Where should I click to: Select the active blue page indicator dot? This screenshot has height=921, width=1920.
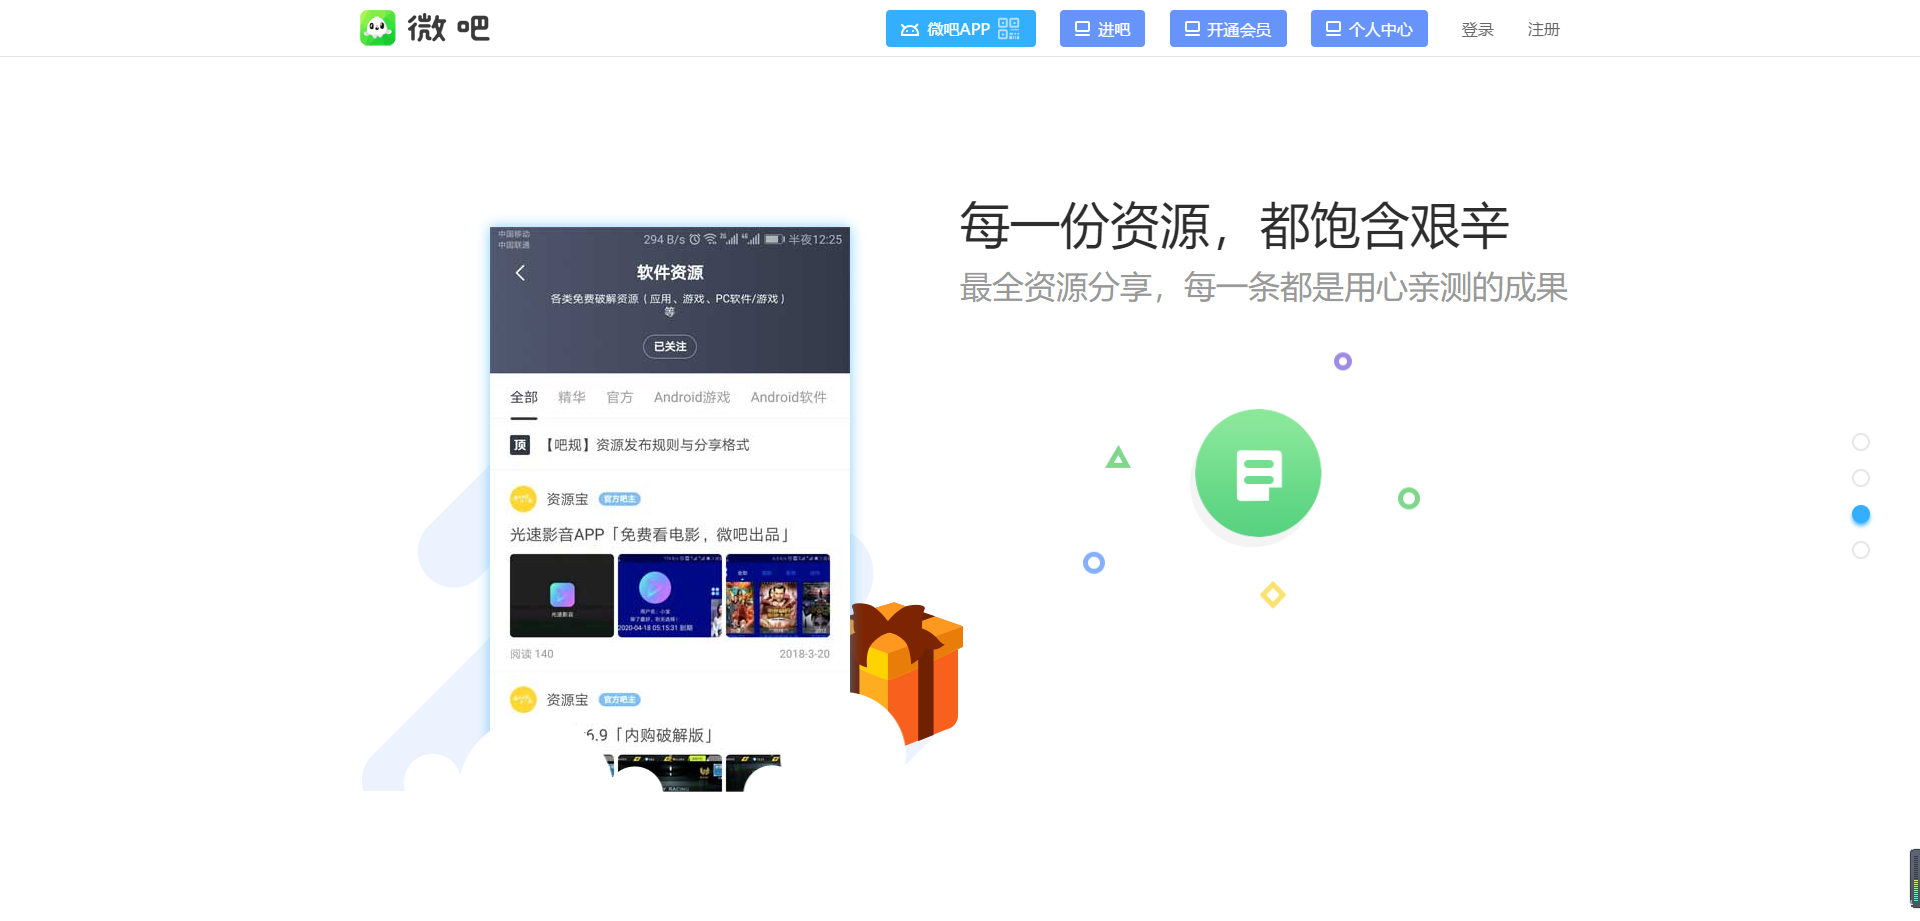coord(1861,514)
